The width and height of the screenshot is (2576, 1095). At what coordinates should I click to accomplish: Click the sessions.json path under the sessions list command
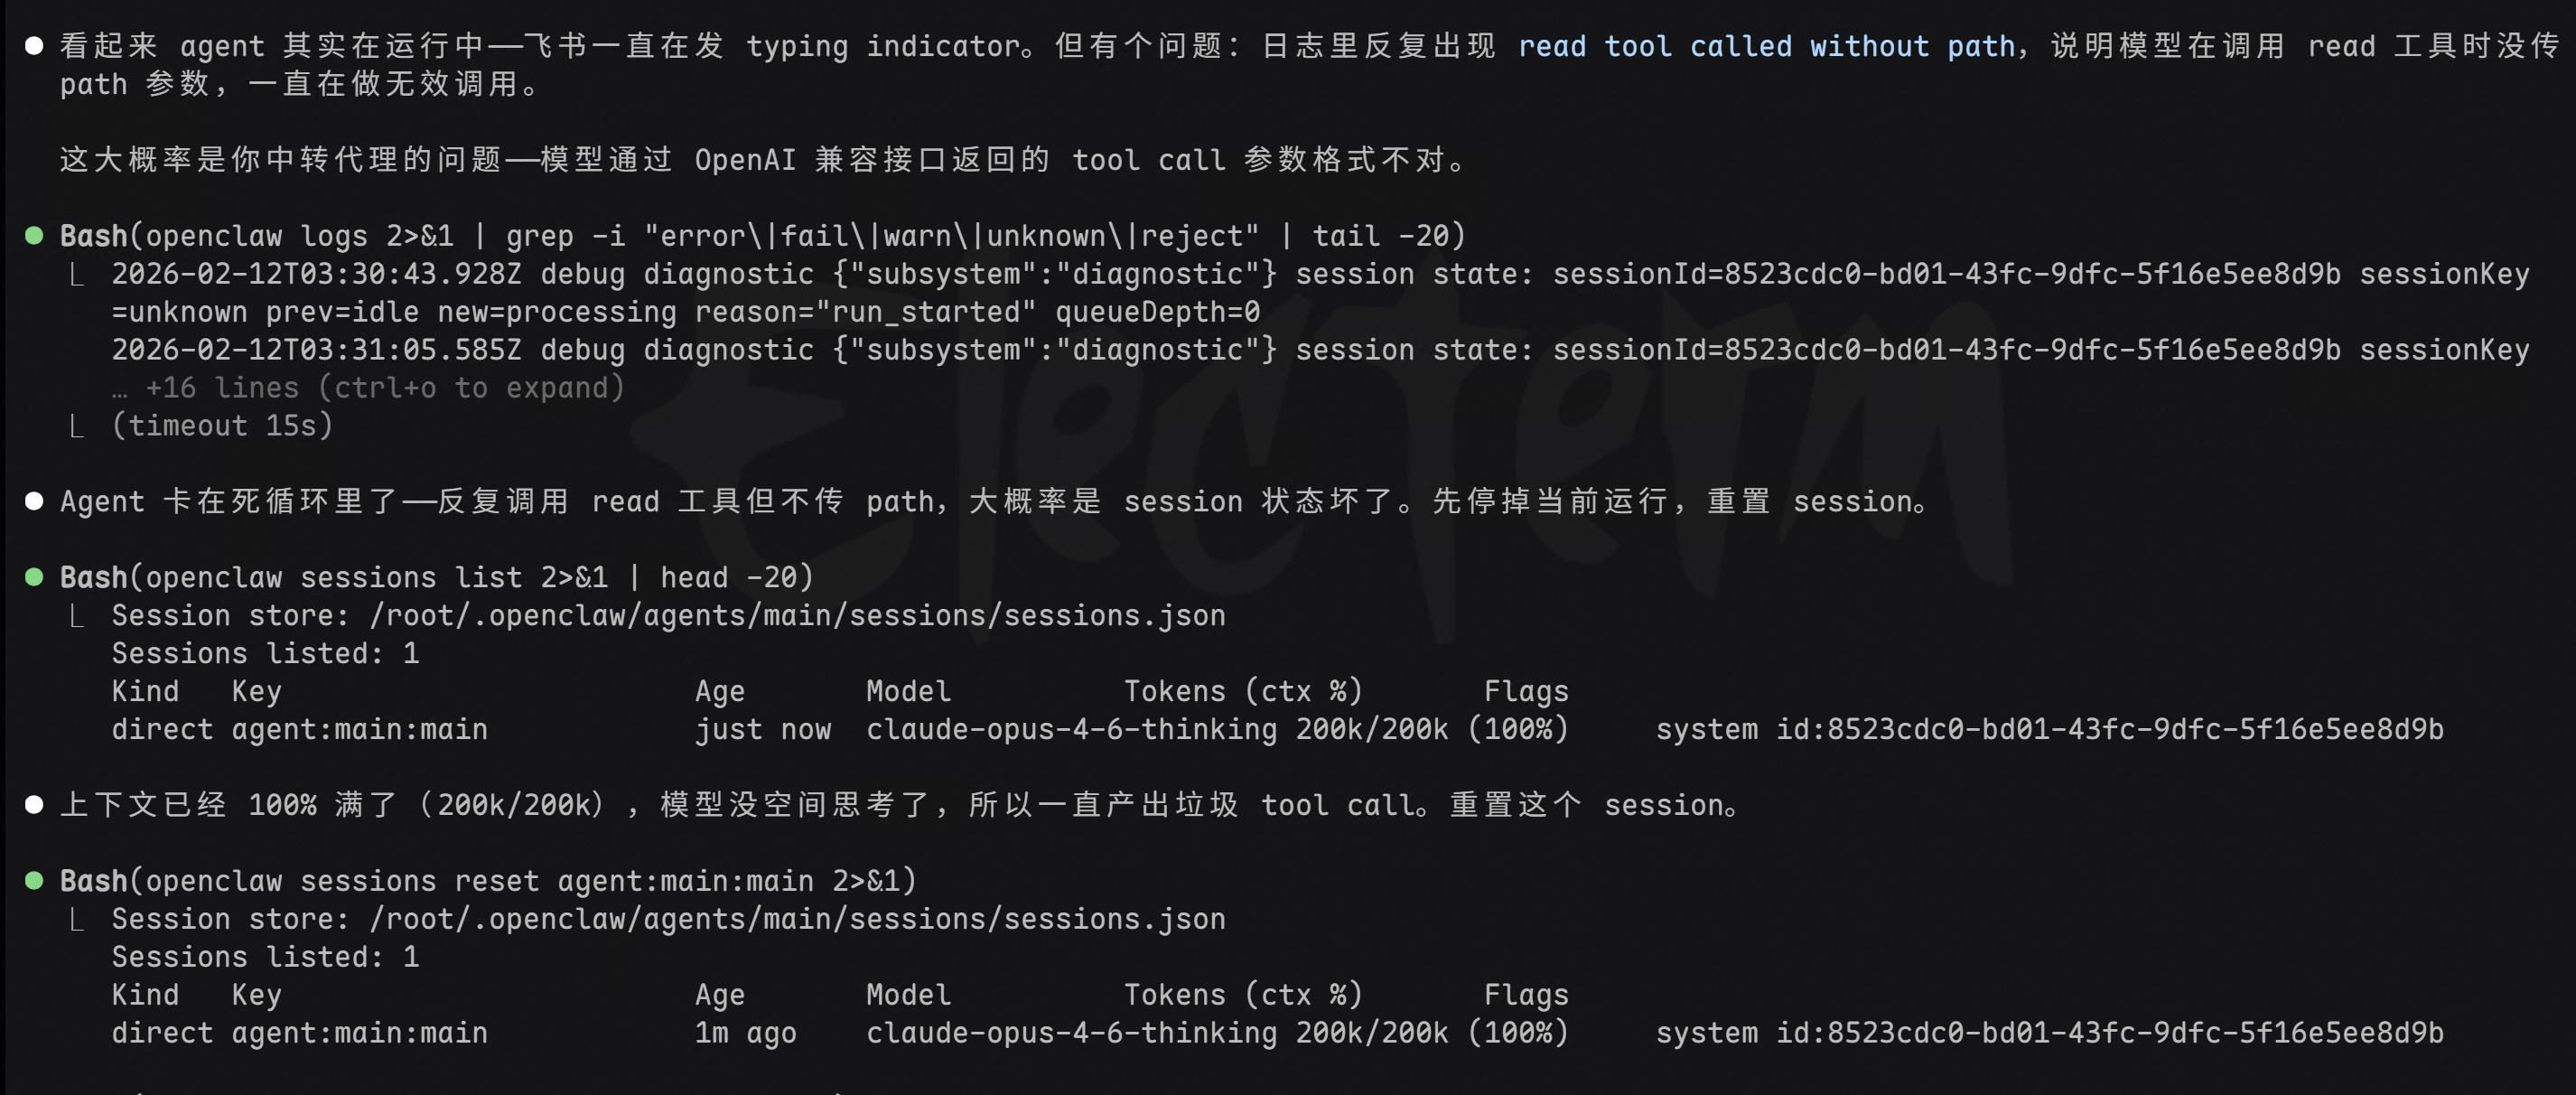point(797,615)
